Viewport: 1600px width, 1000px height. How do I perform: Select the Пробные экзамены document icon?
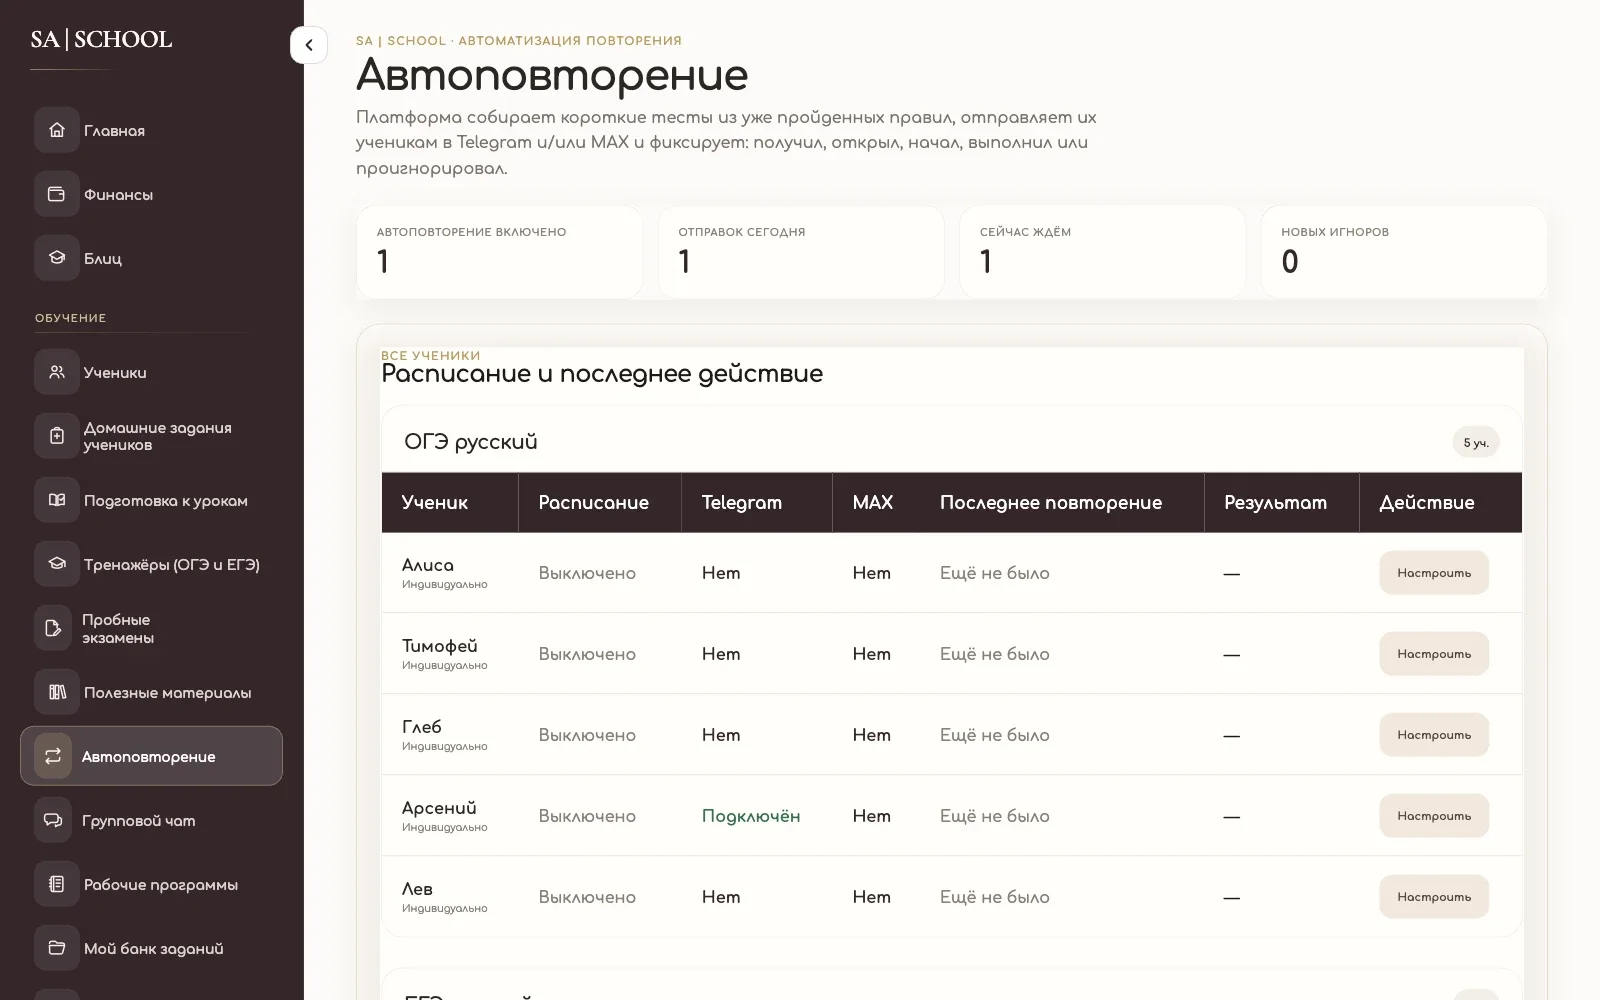pos(55,628)
